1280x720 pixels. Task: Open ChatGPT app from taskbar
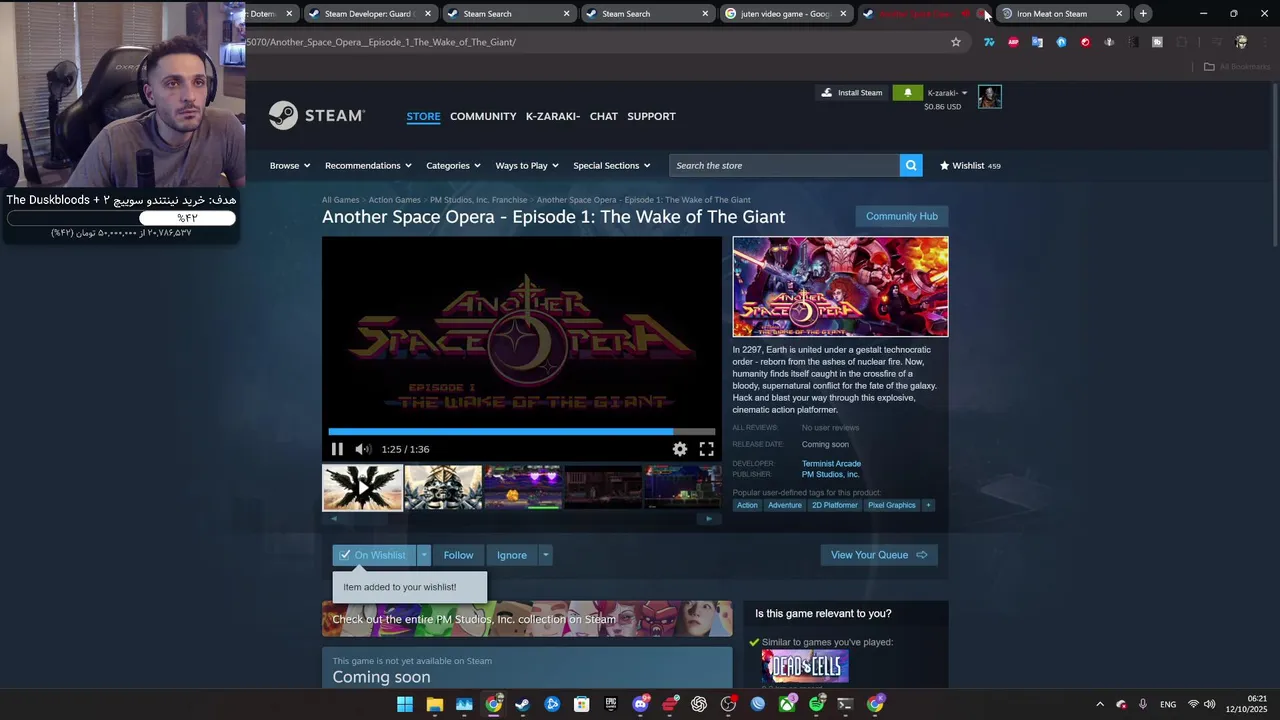[699, 704]
